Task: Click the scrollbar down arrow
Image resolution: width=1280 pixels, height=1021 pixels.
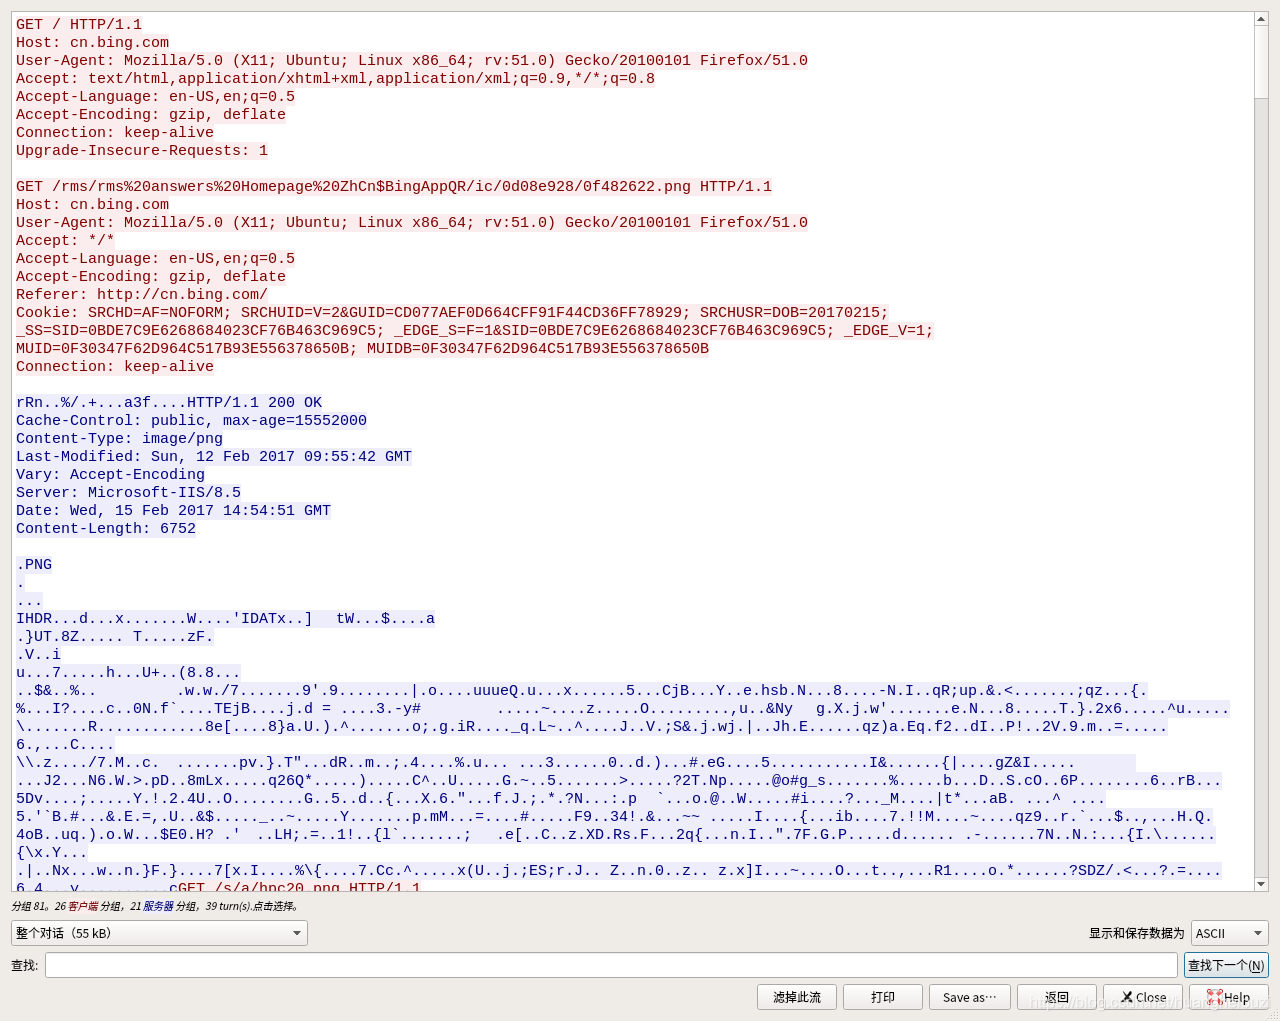Action: pos(1261,884)
